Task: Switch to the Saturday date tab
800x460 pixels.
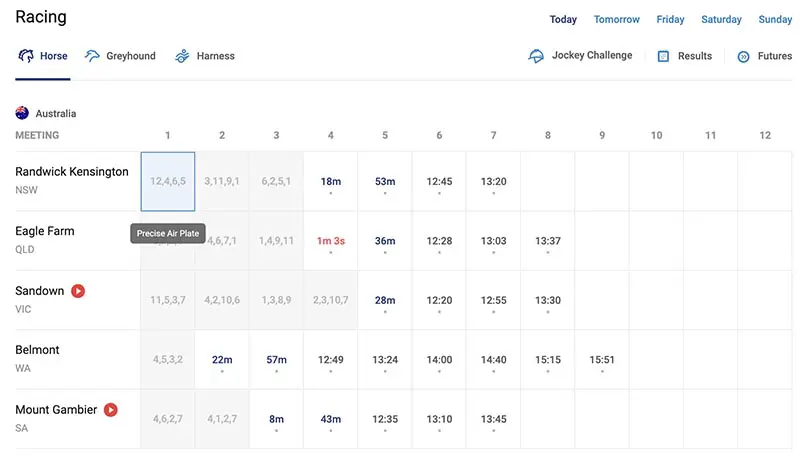Action: (721, 20)
